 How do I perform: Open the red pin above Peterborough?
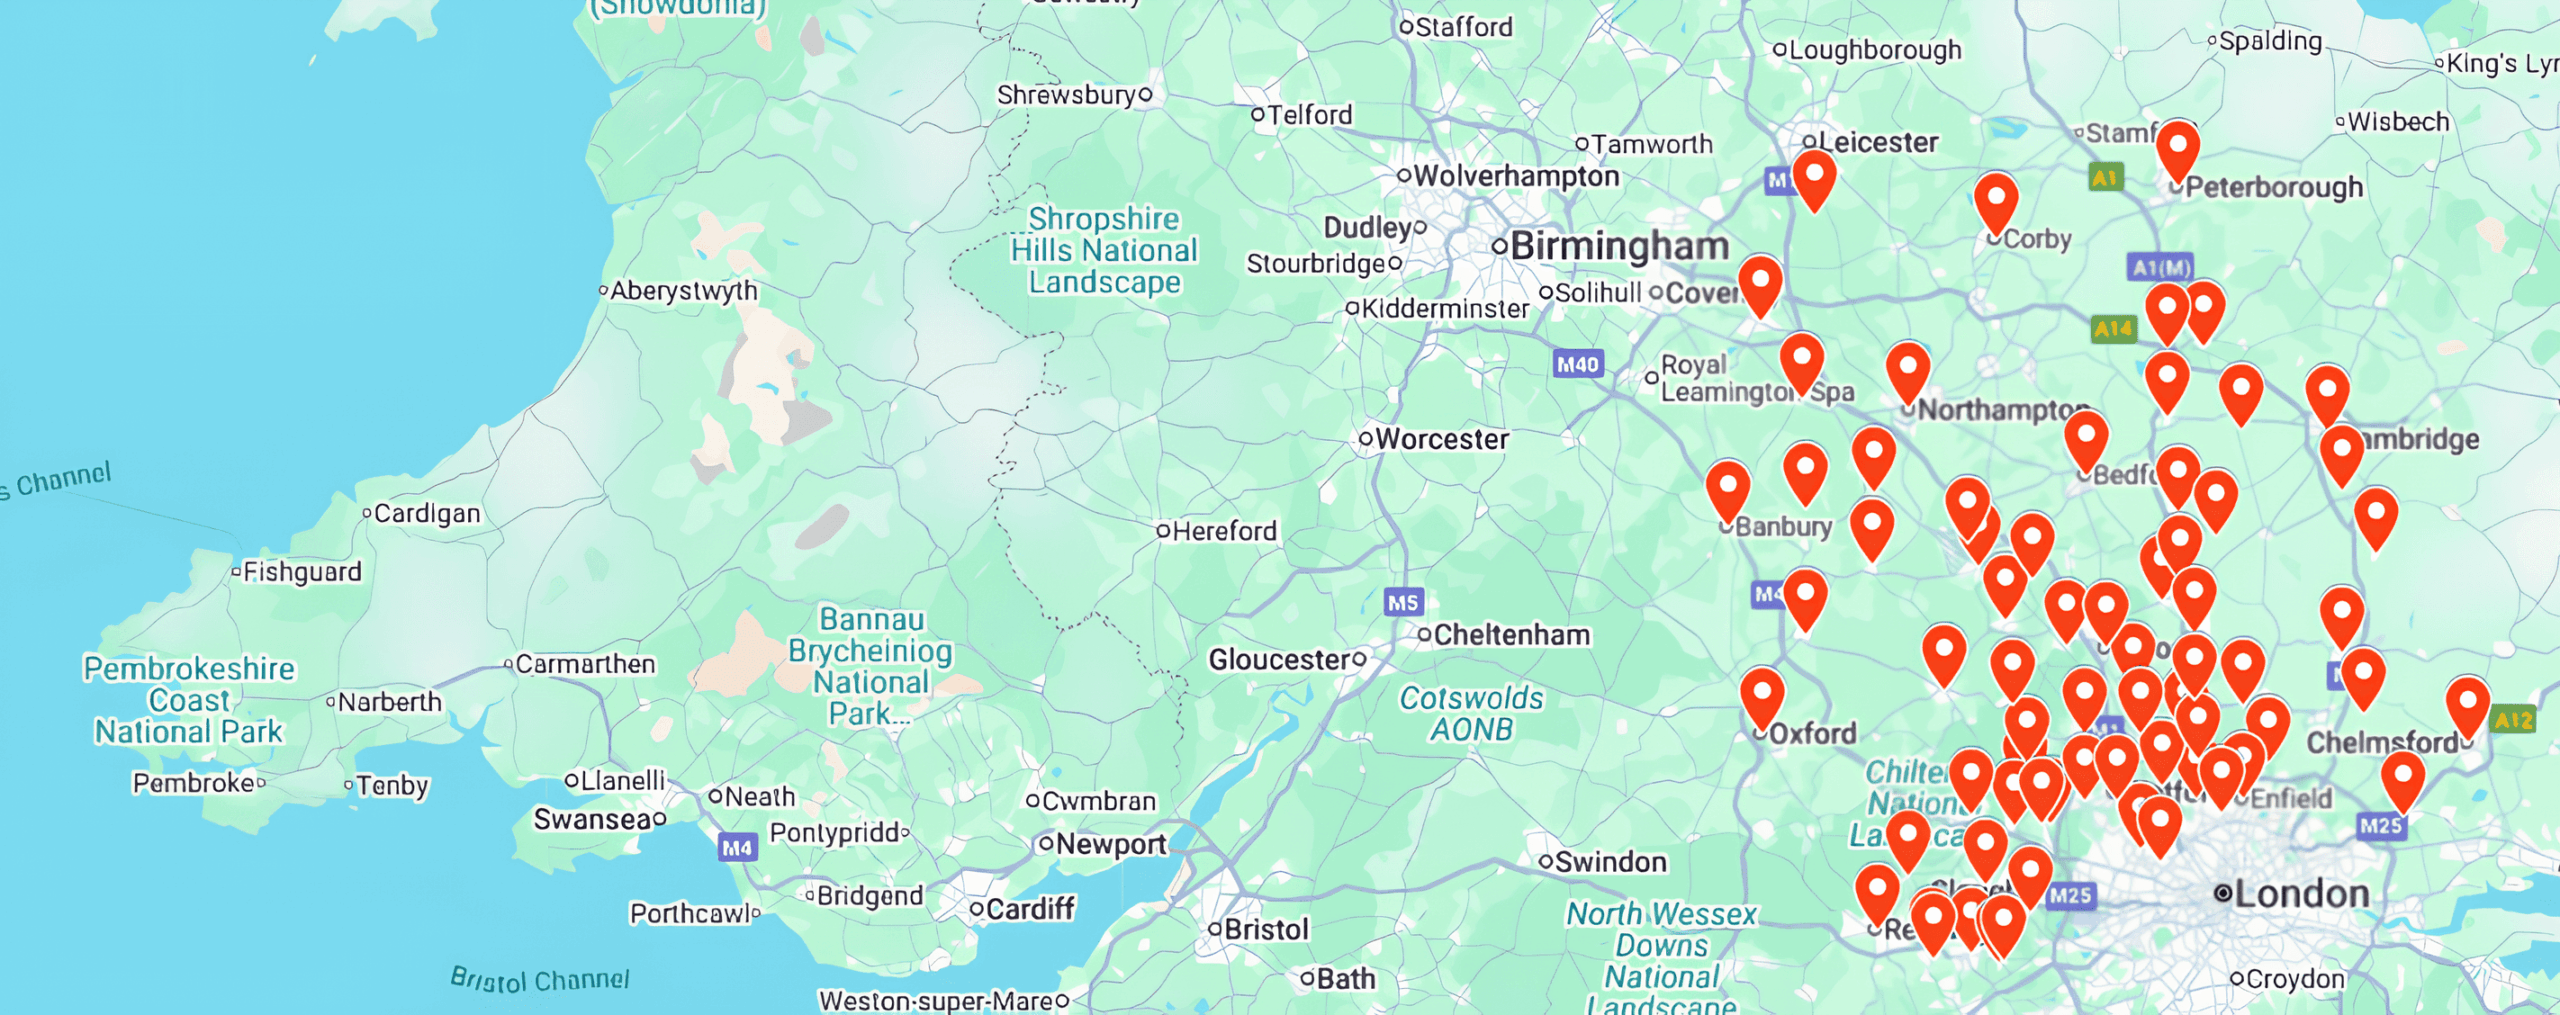[x=2177, y=151]
